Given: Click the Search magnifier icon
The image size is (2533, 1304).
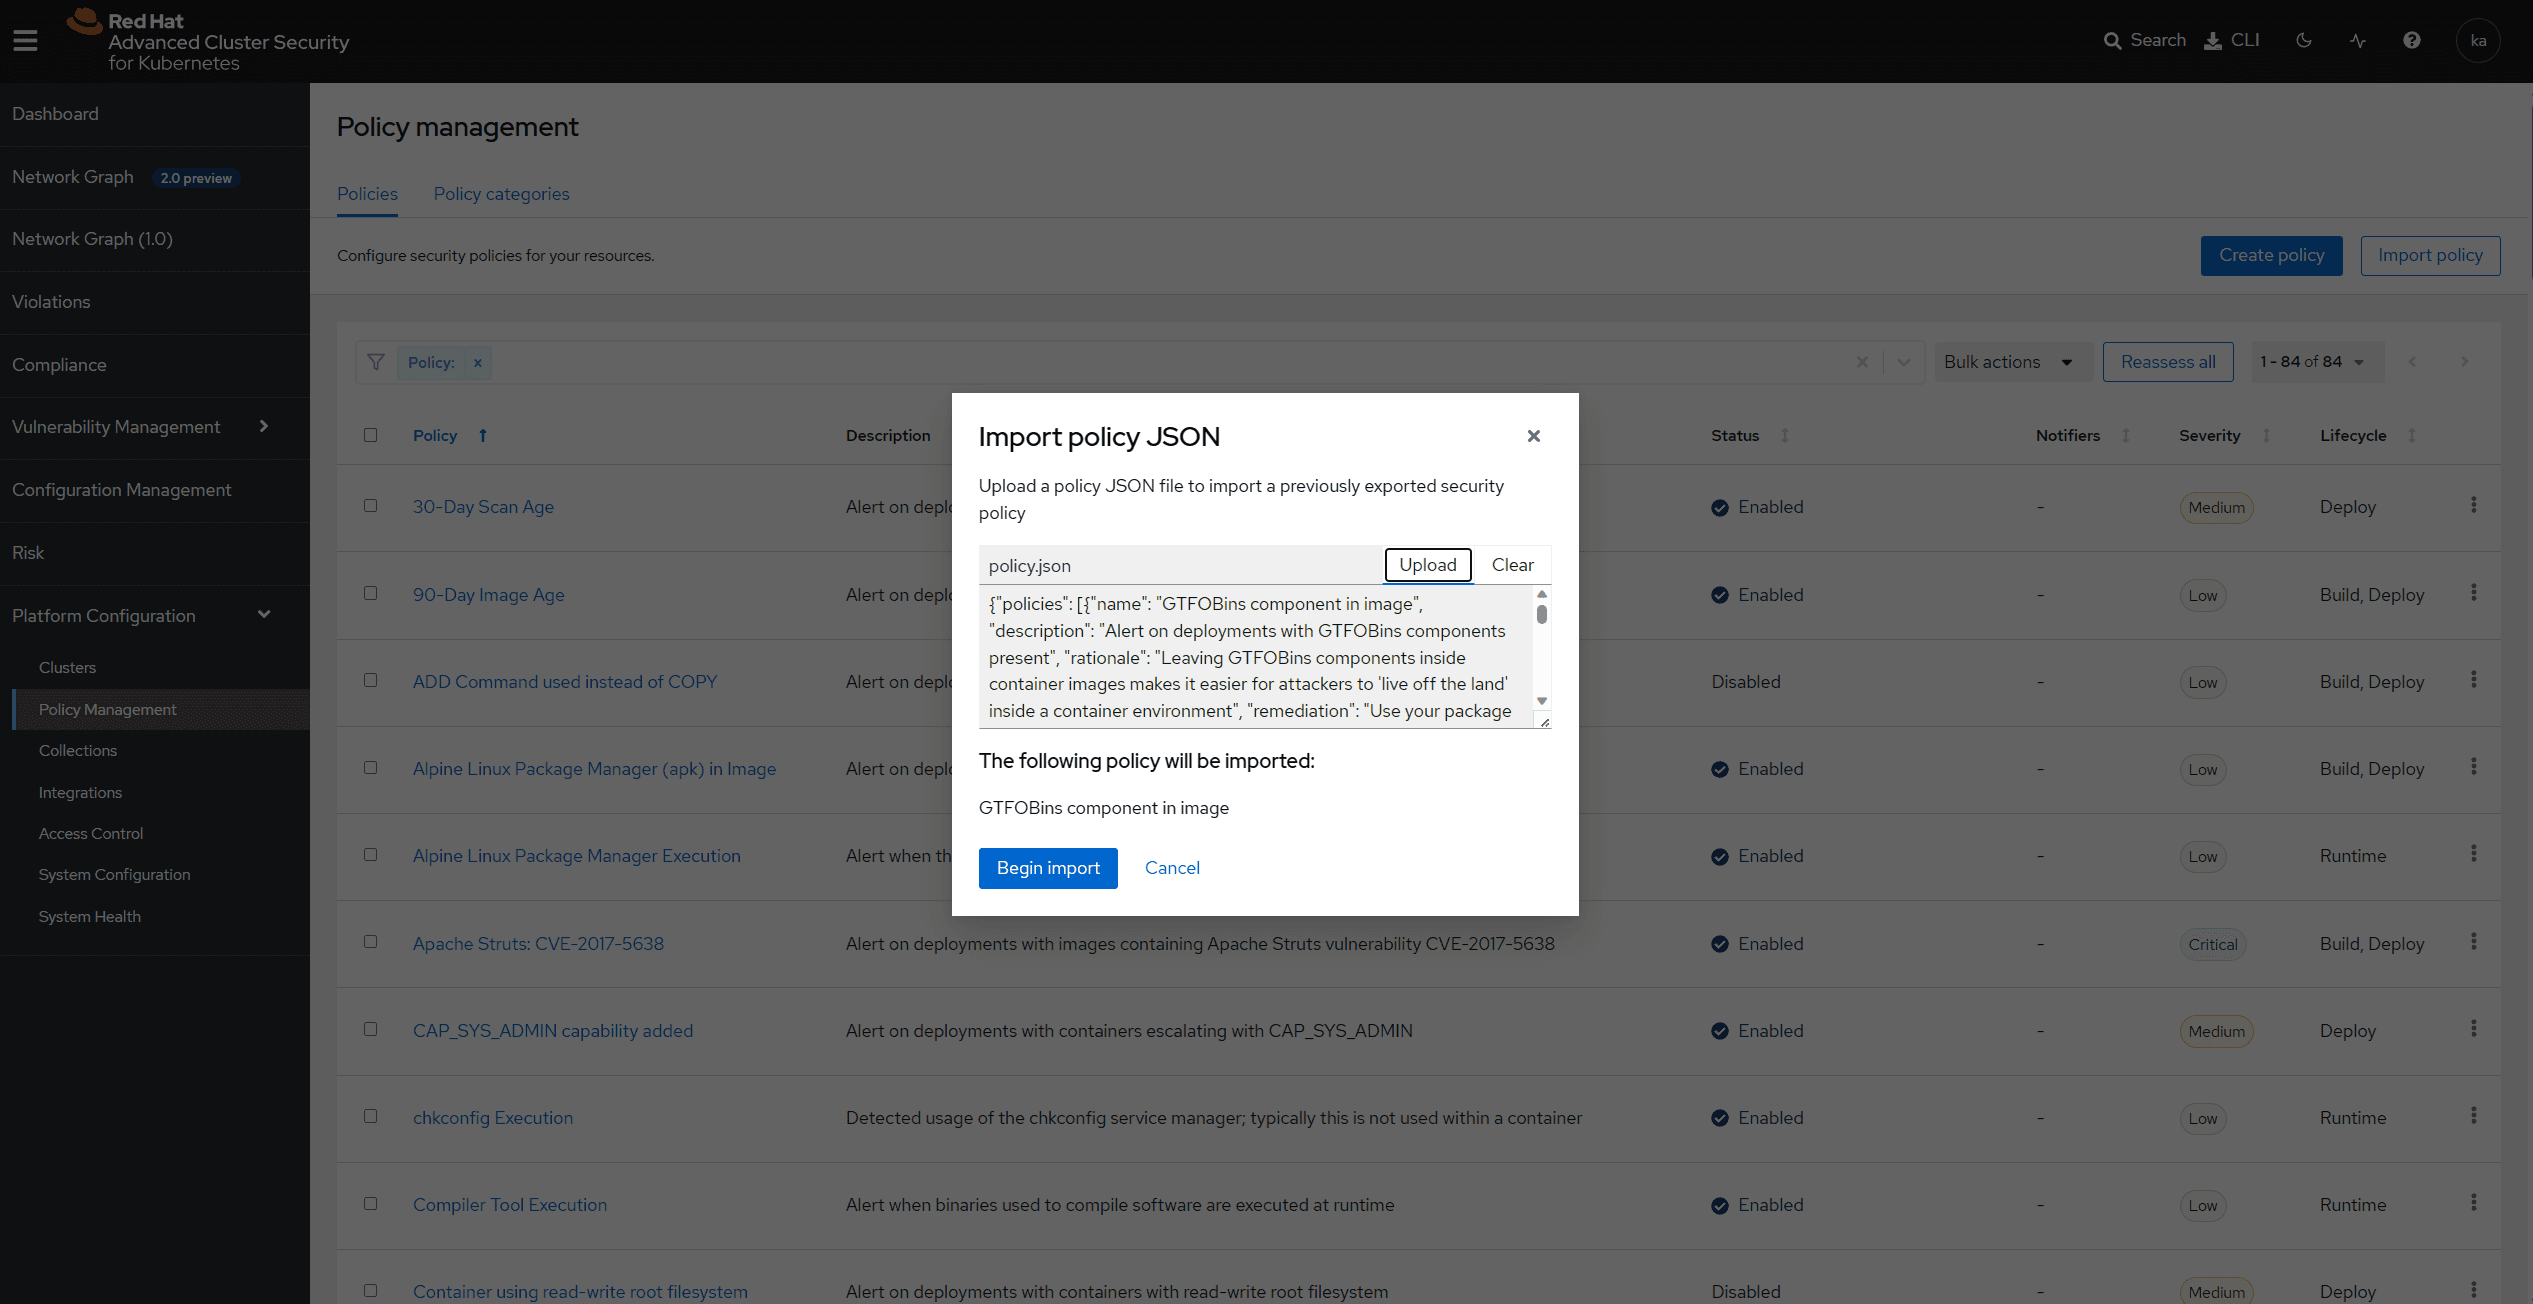Looking at the screenshot, I should click(2112, 41).
